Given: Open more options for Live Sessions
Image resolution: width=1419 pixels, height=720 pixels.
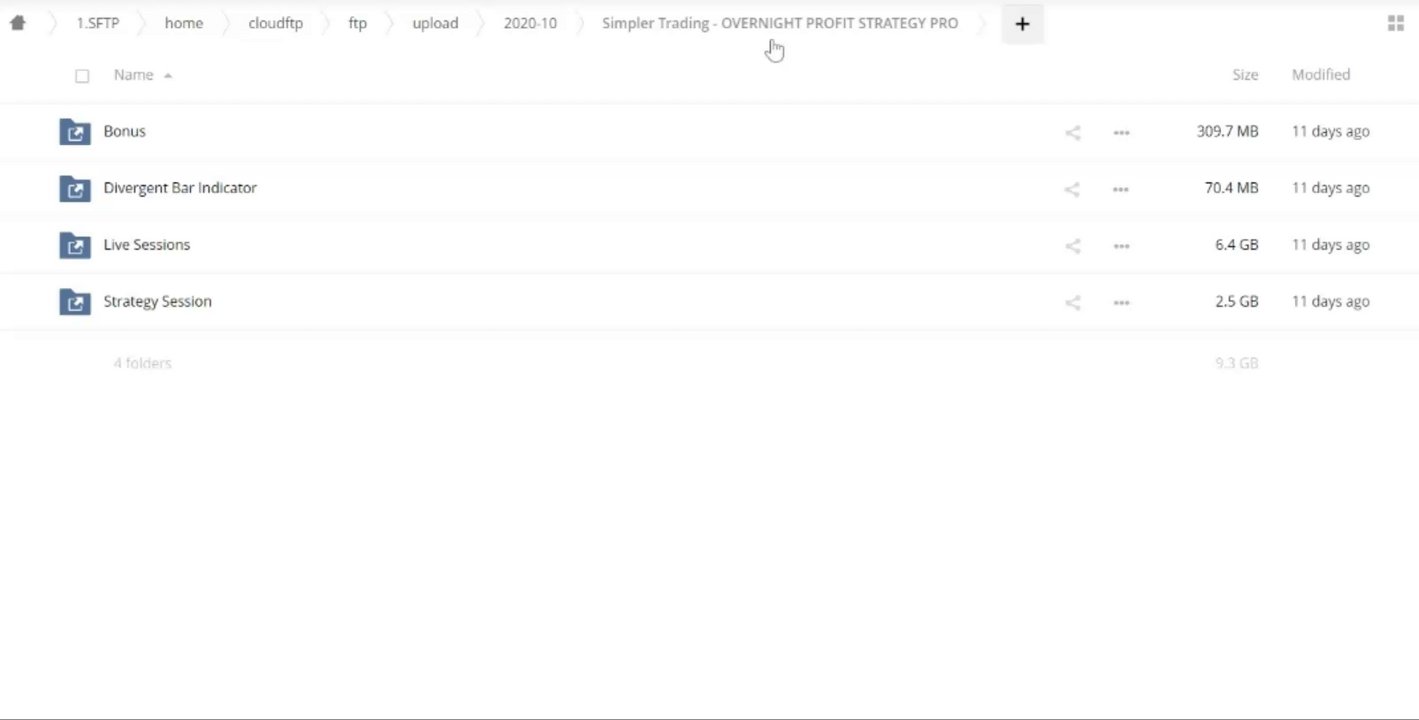Looking at the screenshot, I should coord(1121,246).
